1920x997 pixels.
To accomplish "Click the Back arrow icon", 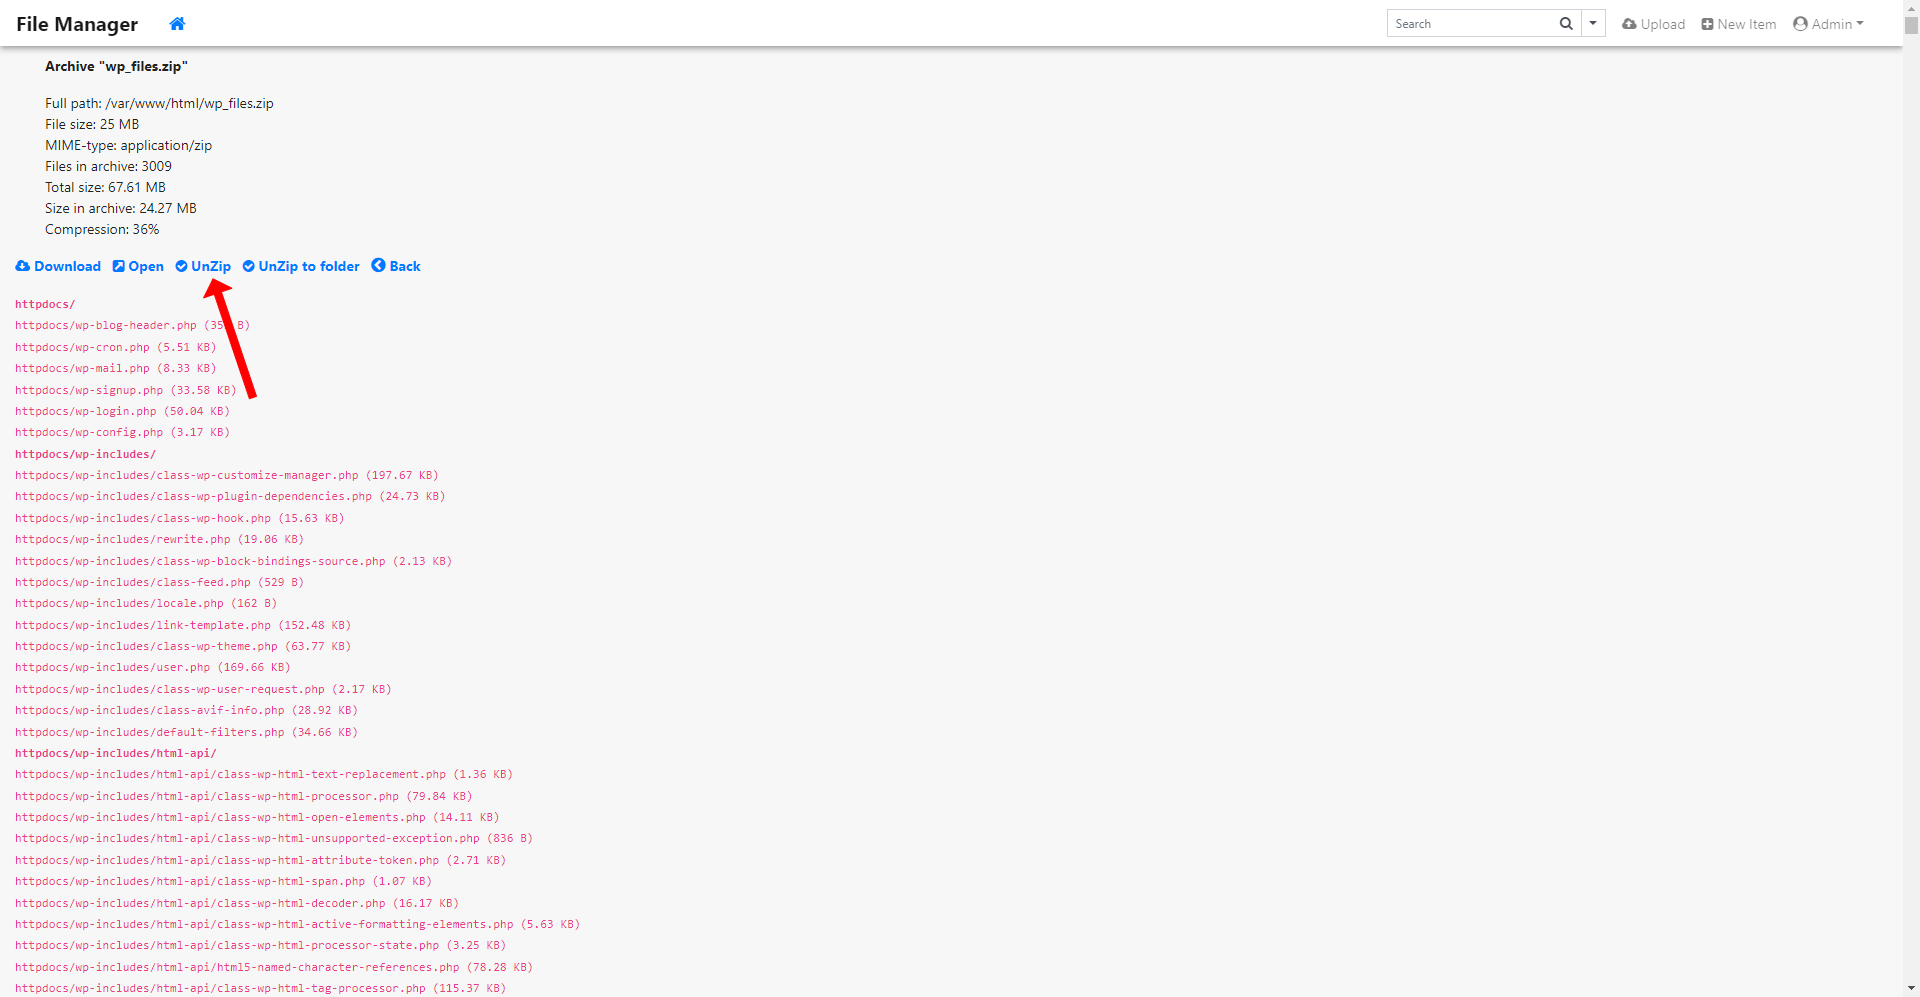I will (x=378, y=266).
